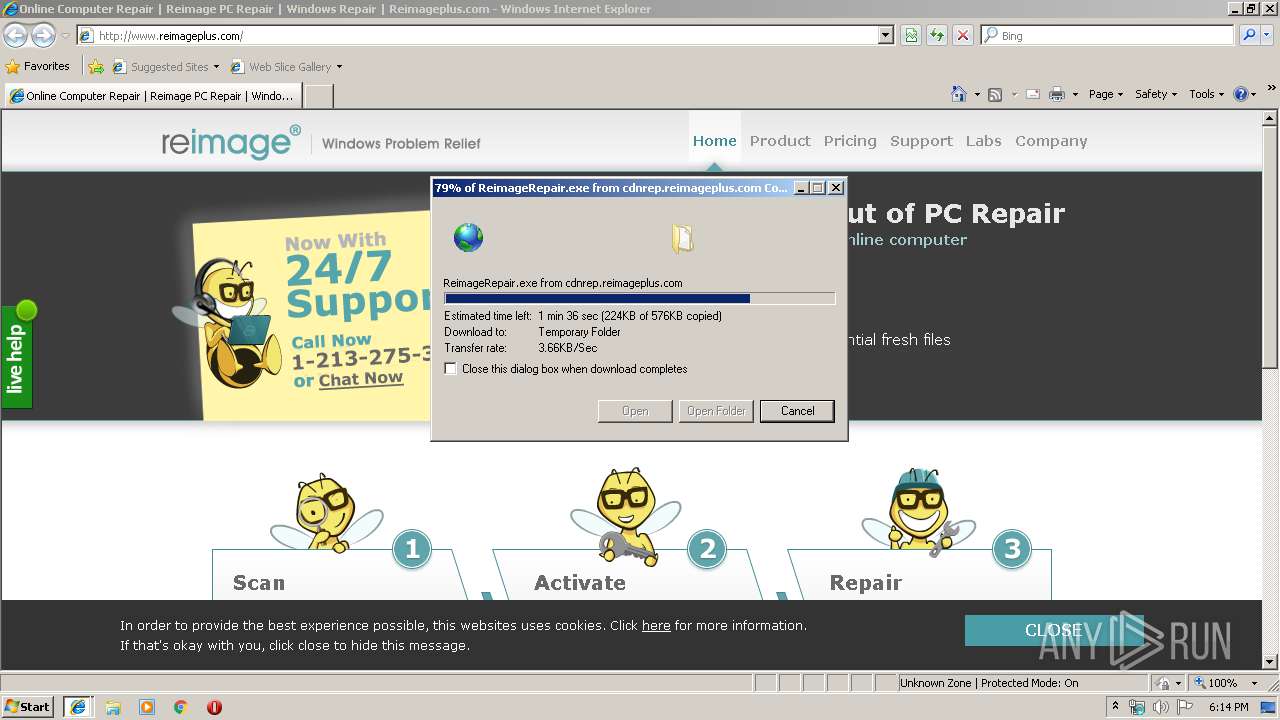Image resolution: width=1280 pixels, height=720 pixels.
Task: Show hidden tray icons arrow
Action: (1116, 707)
